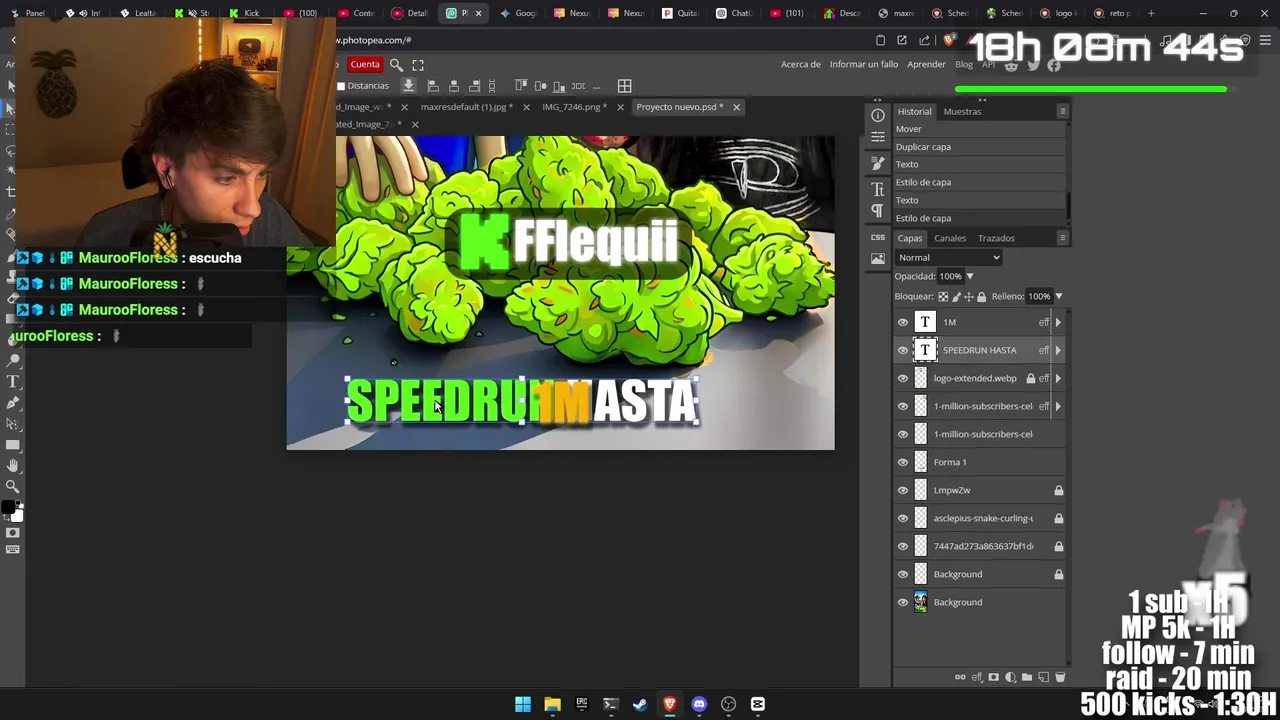Open the Capas panel options menu

click(x=1062, y=238)
